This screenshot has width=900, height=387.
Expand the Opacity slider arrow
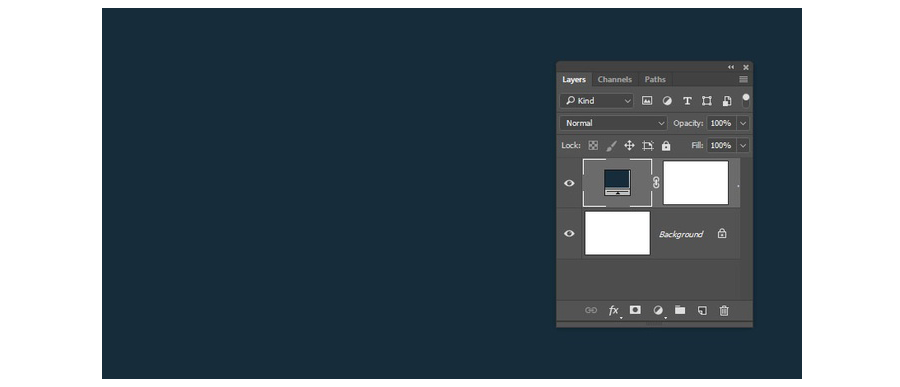tap(743, 123)
